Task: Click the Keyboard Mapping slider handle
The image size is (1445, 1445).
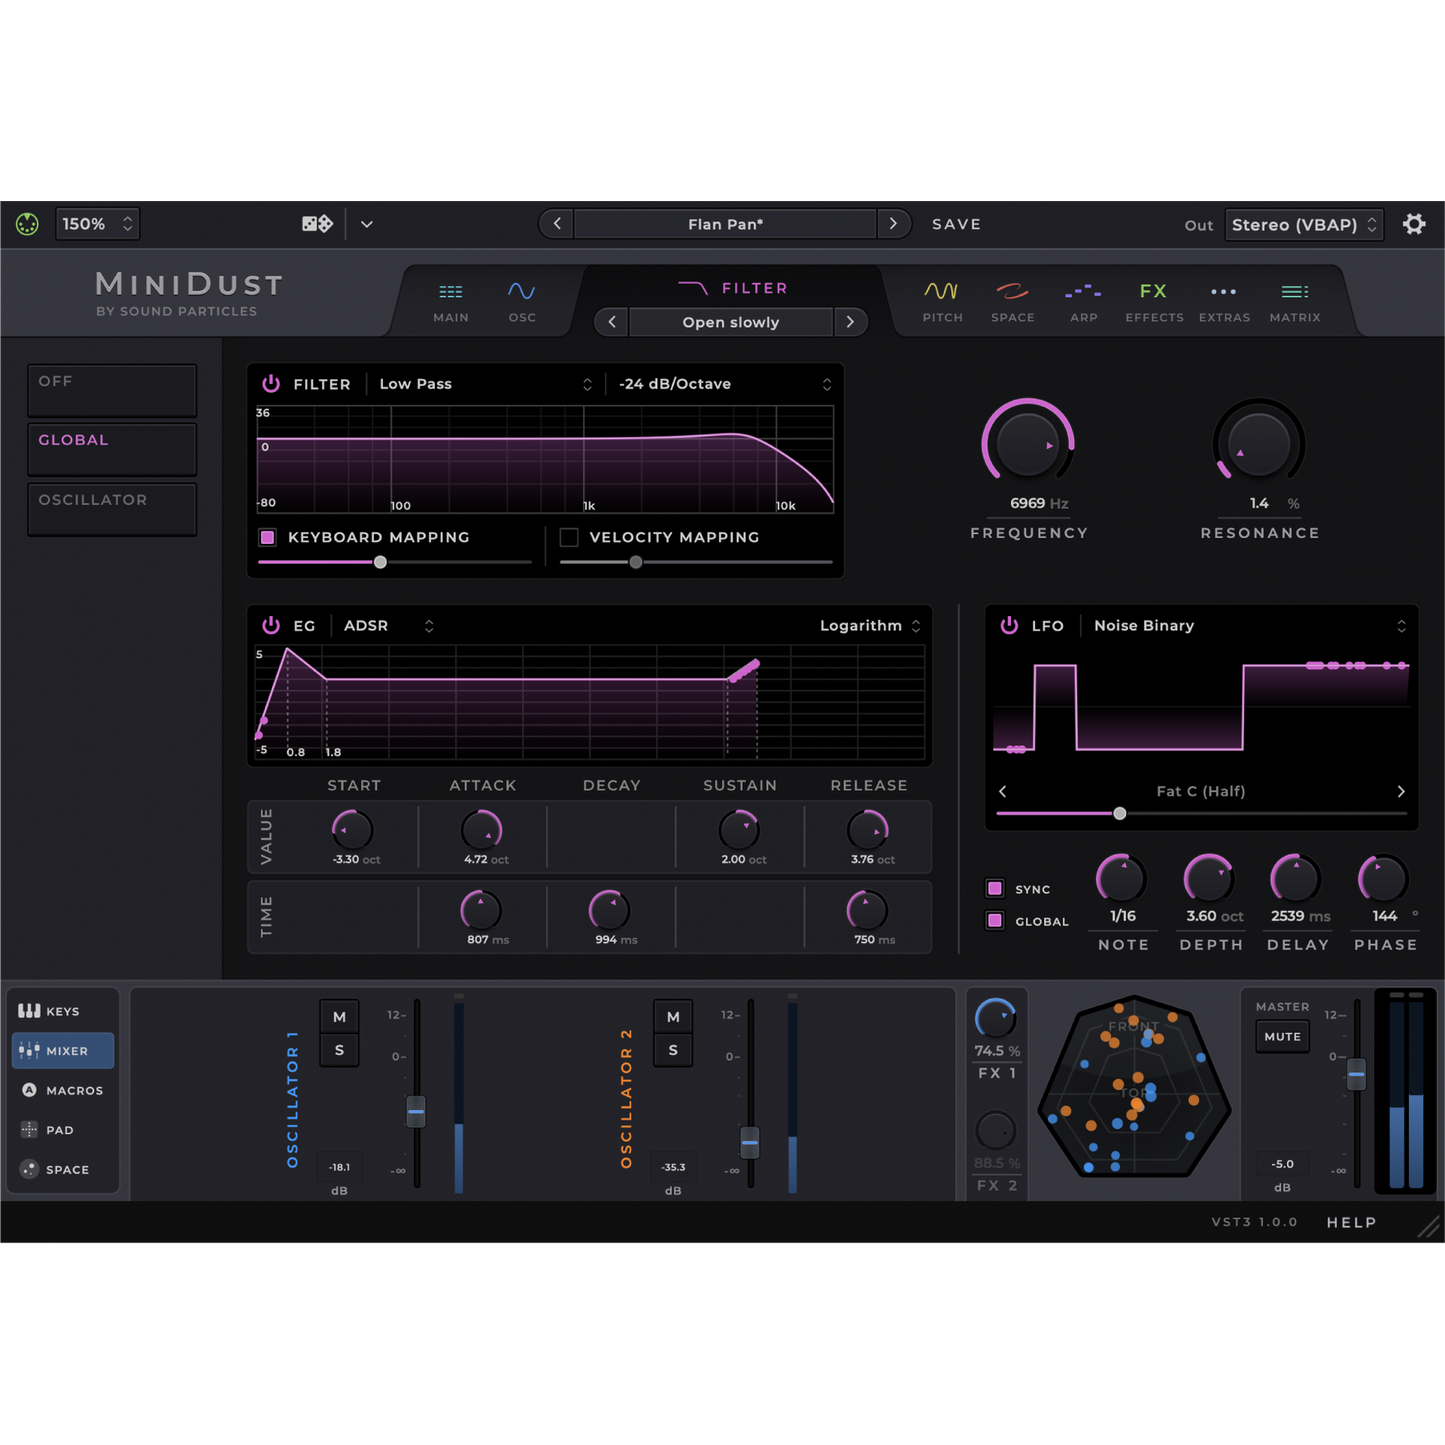Action: 380,562
